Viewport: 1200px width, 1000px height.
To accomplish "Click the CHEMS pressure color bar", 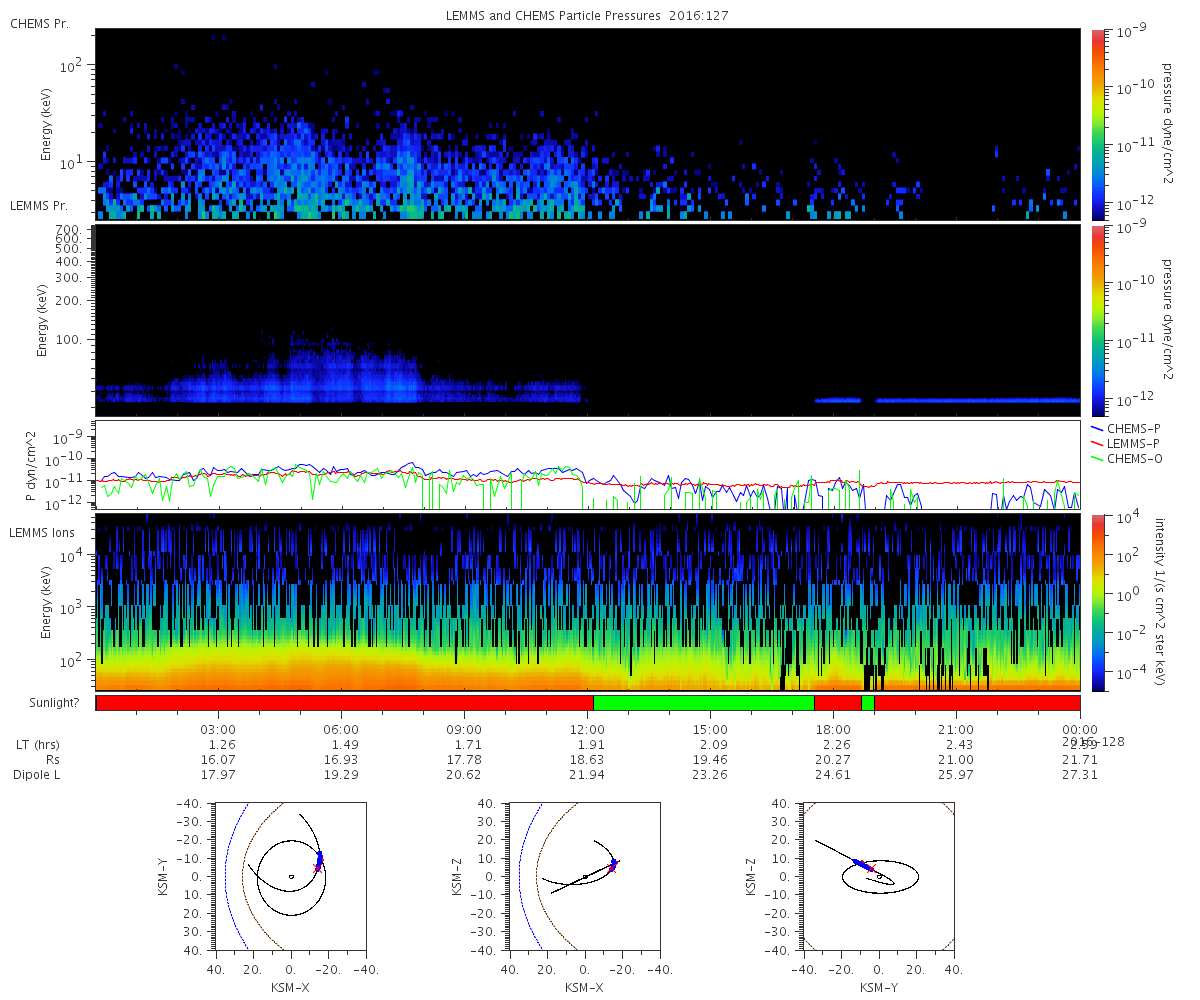I will [1099, 125].
